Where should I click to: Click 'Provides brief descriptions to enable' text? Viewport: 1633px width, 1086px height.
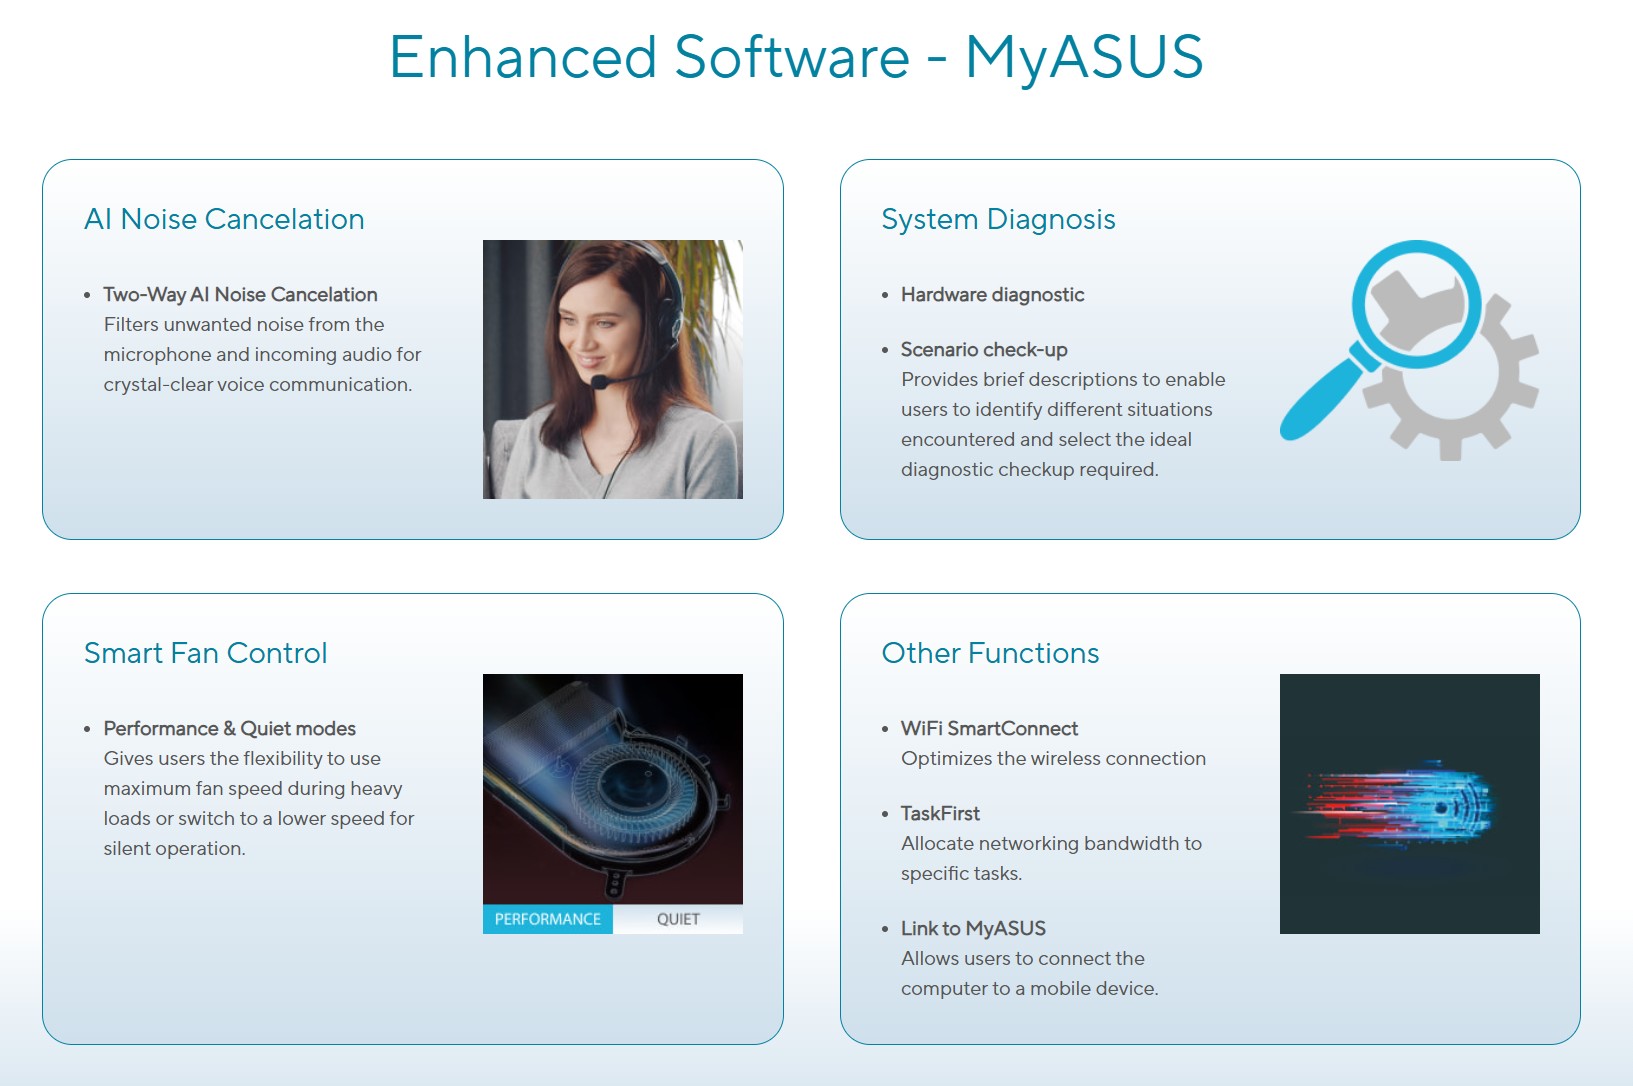(1063, 380)
